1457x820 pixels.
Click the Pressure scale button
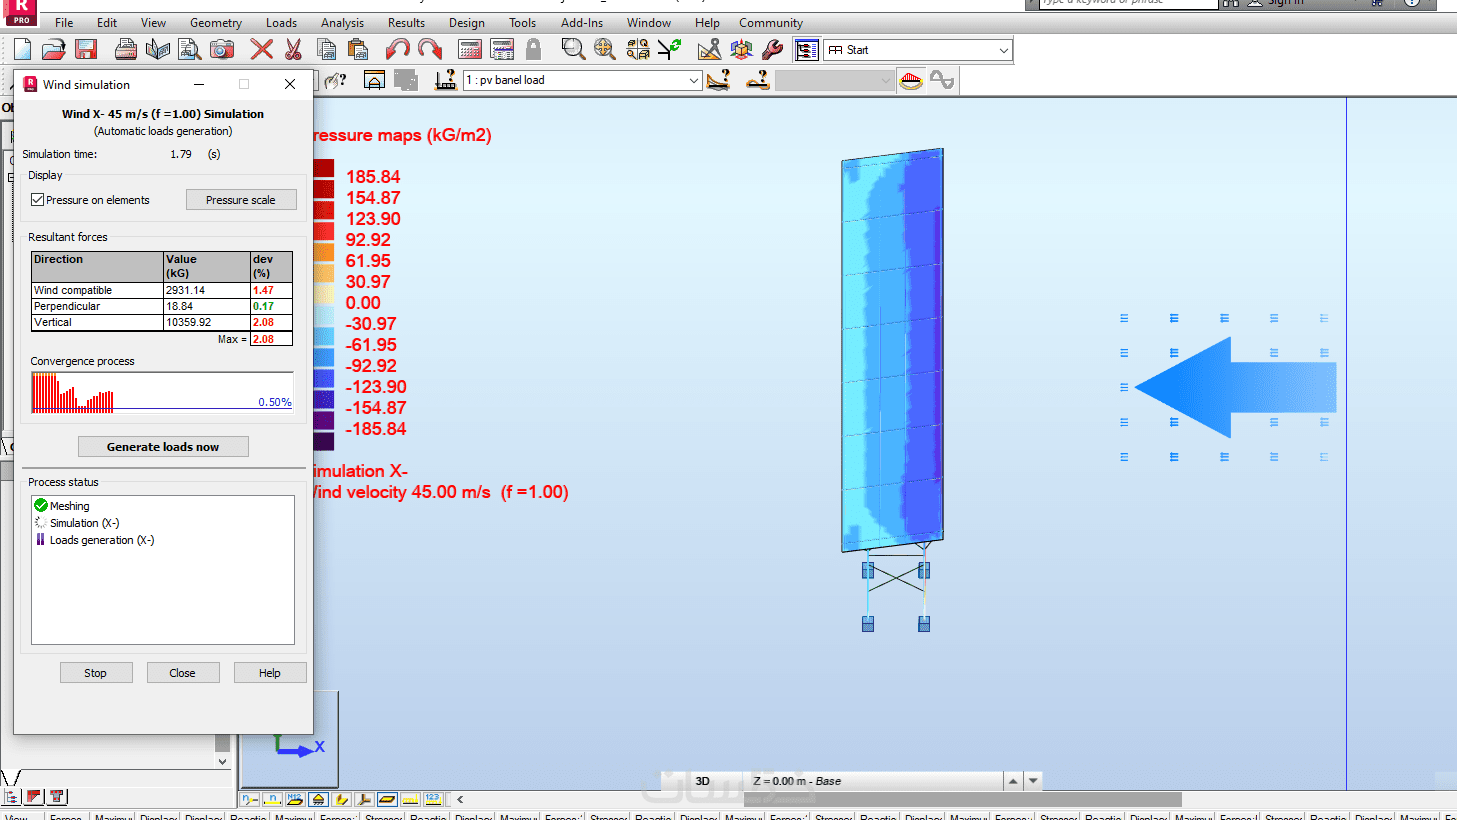pos(241,200)
